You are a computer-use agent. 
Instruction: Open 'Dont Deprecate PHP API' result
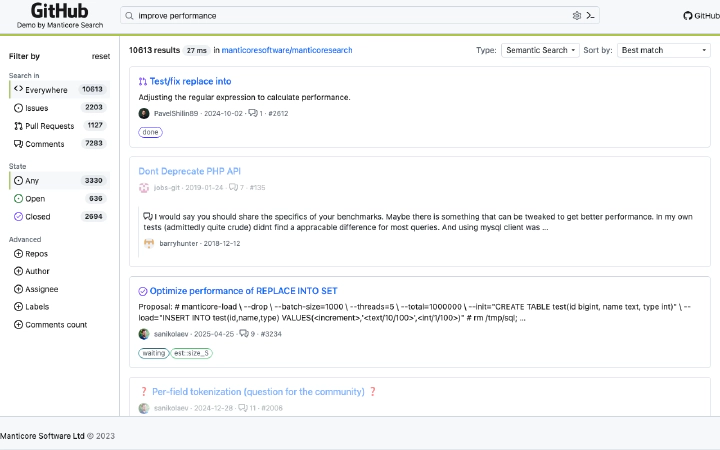click(190, 171)
